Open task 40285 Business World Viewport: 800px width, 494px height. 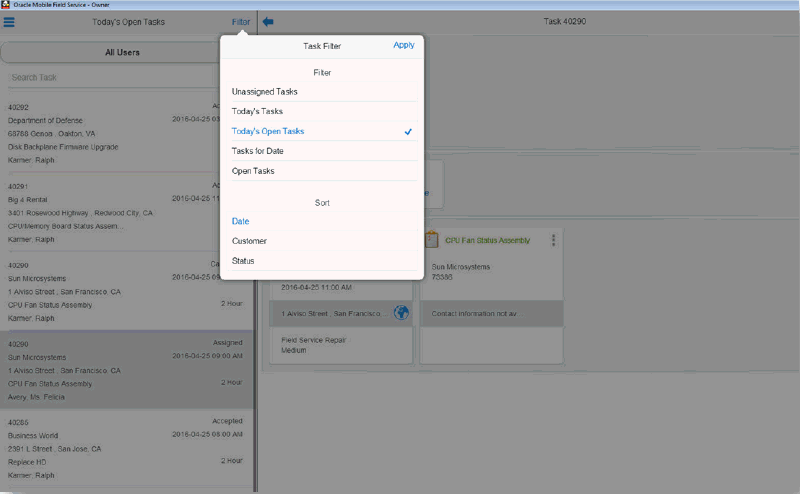[127, 449]
